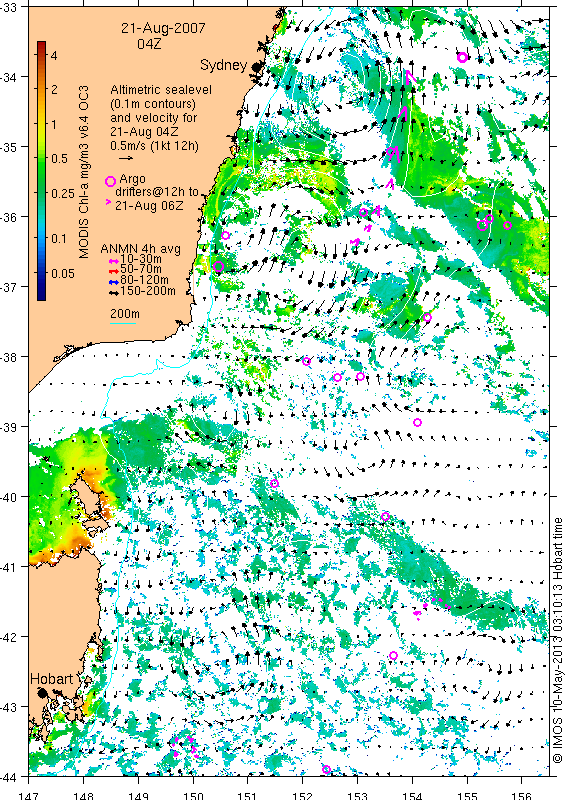The height and width of the screenshot is (800, 570).
Task: Click color bar tick label '0.05'
Action: click(x=63, y=273)
